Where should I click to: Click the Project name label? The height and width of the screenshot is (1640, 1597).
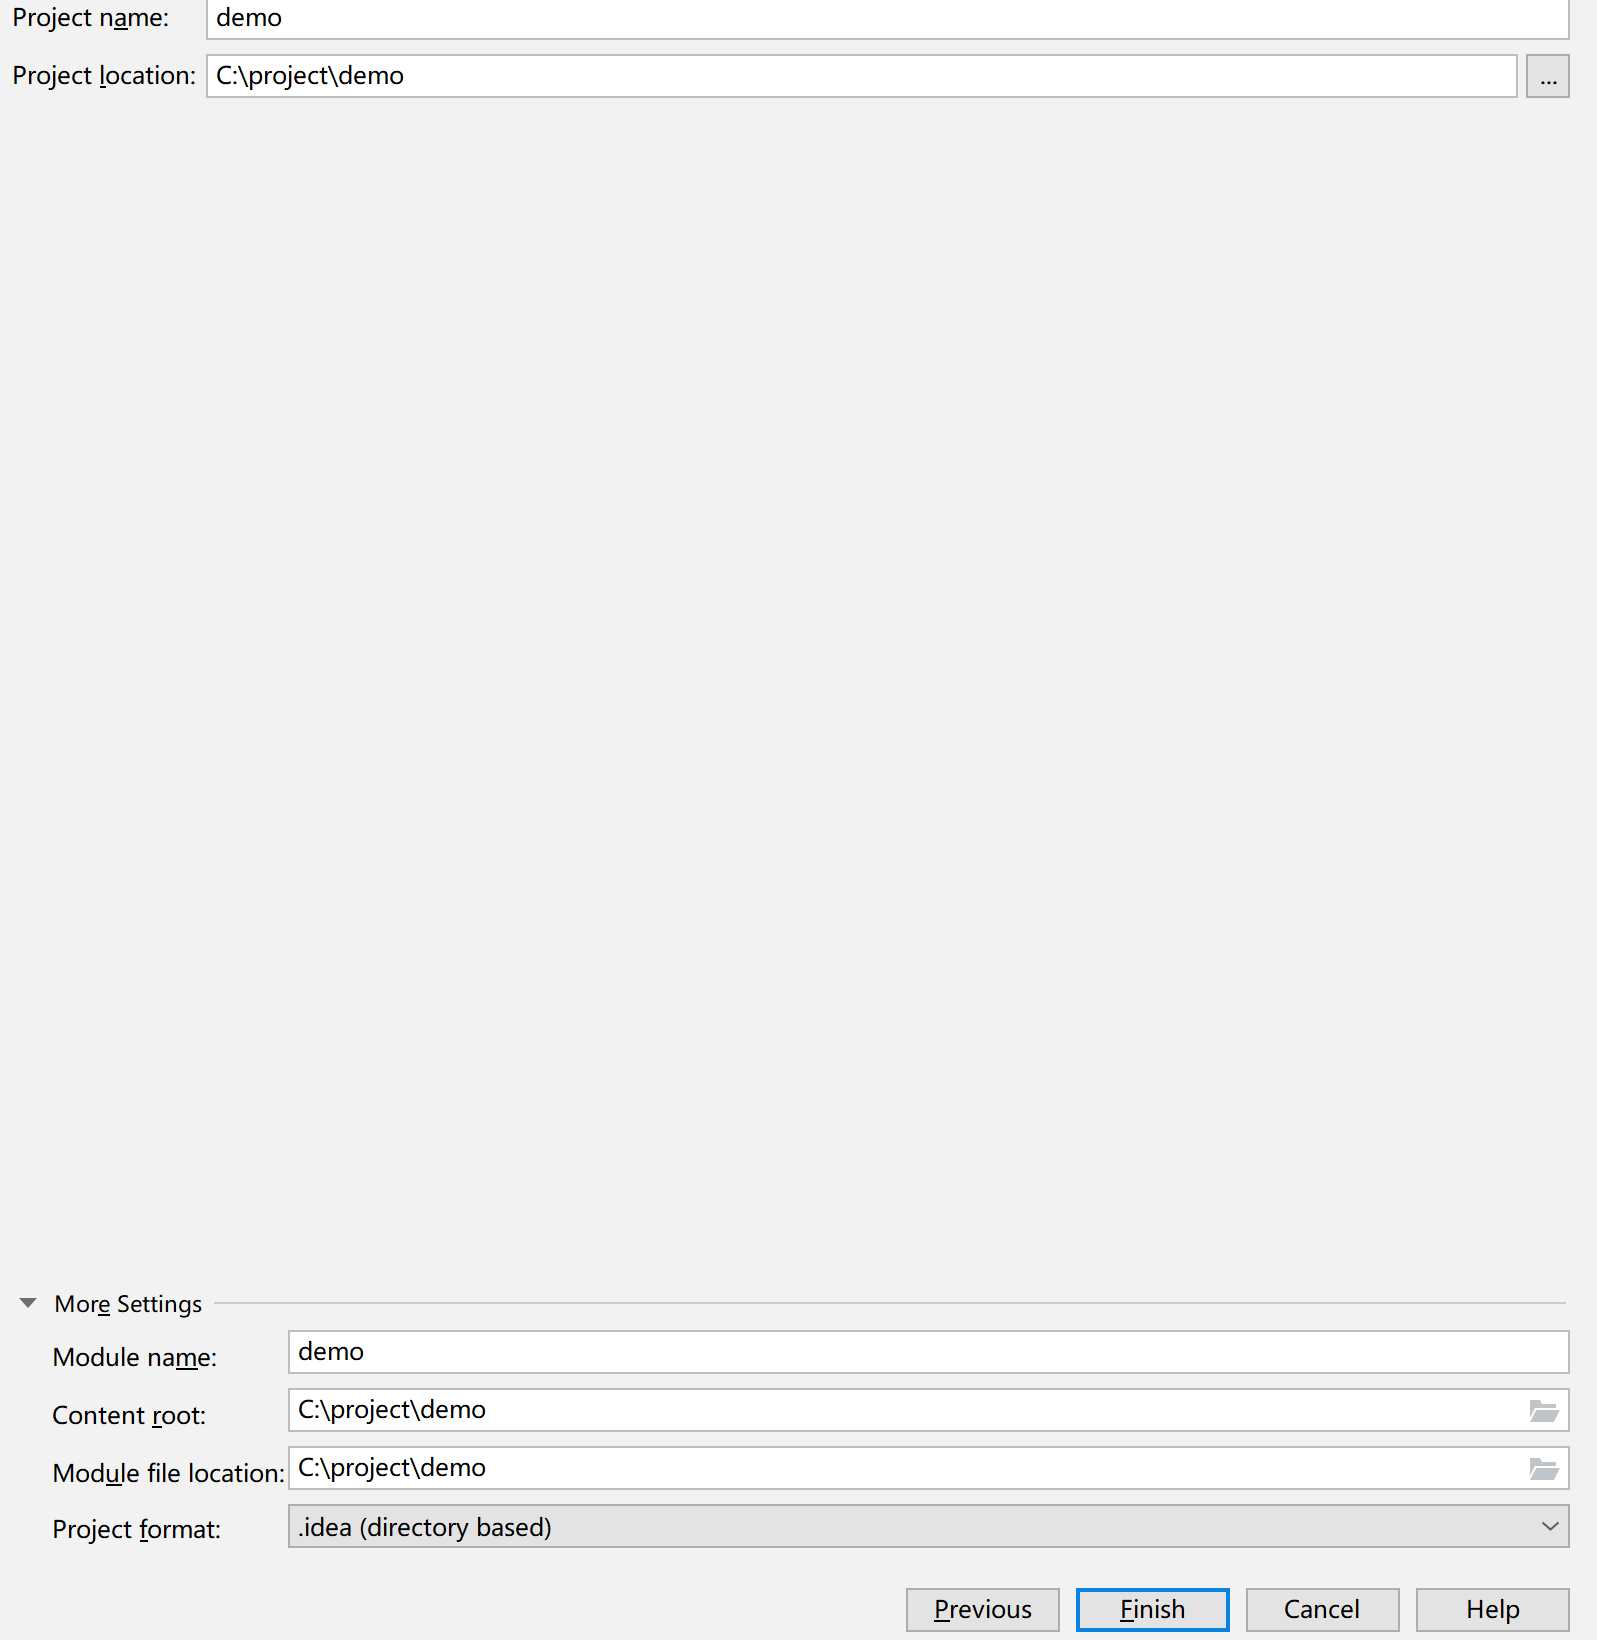pos(90,18)
